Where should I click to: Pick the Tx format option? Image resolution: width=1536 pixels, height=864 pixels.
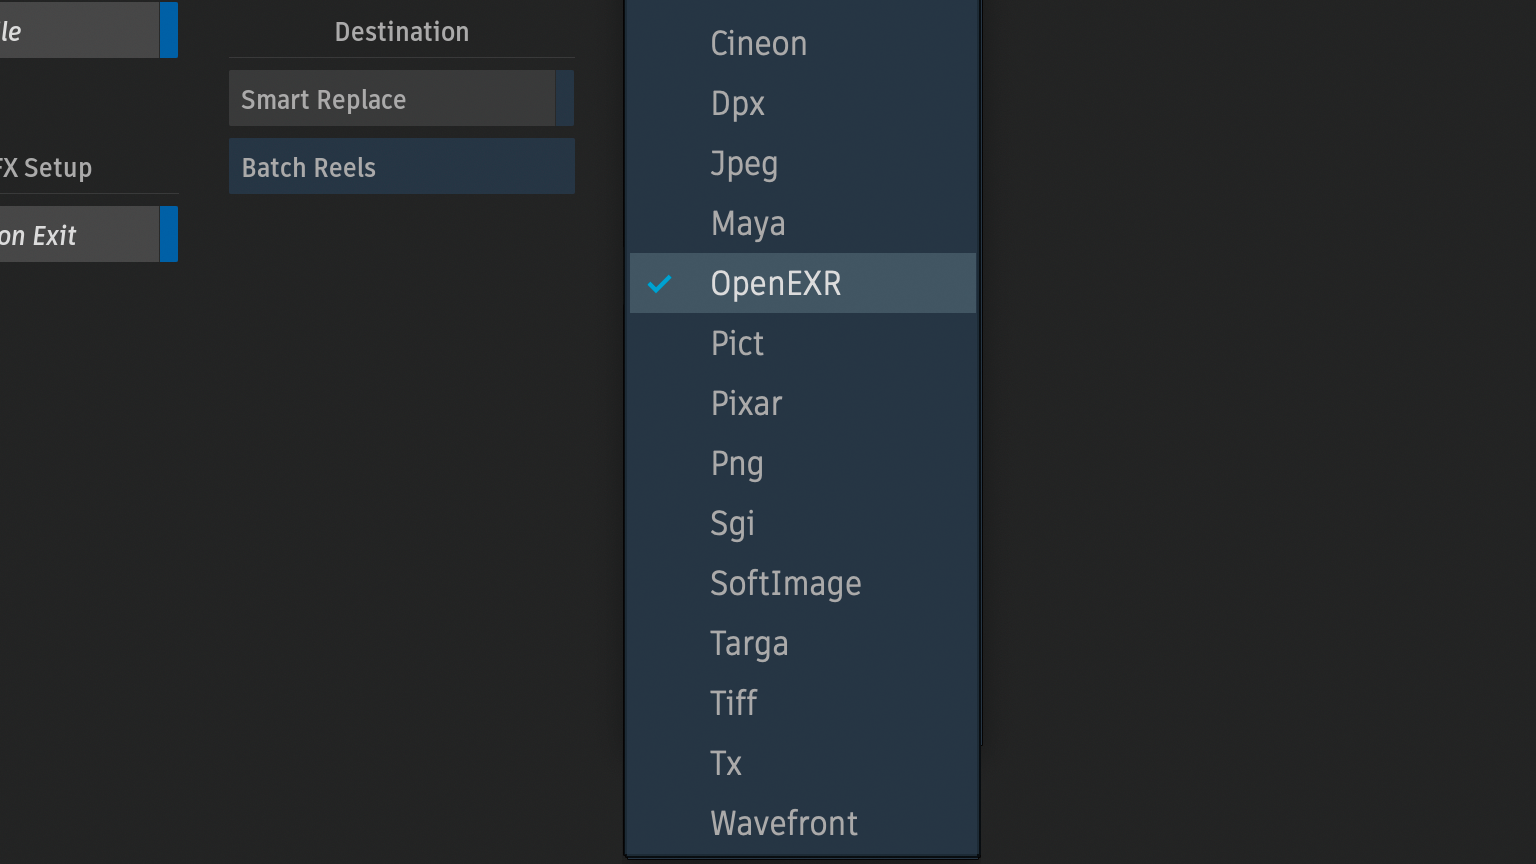pos(726,764)
